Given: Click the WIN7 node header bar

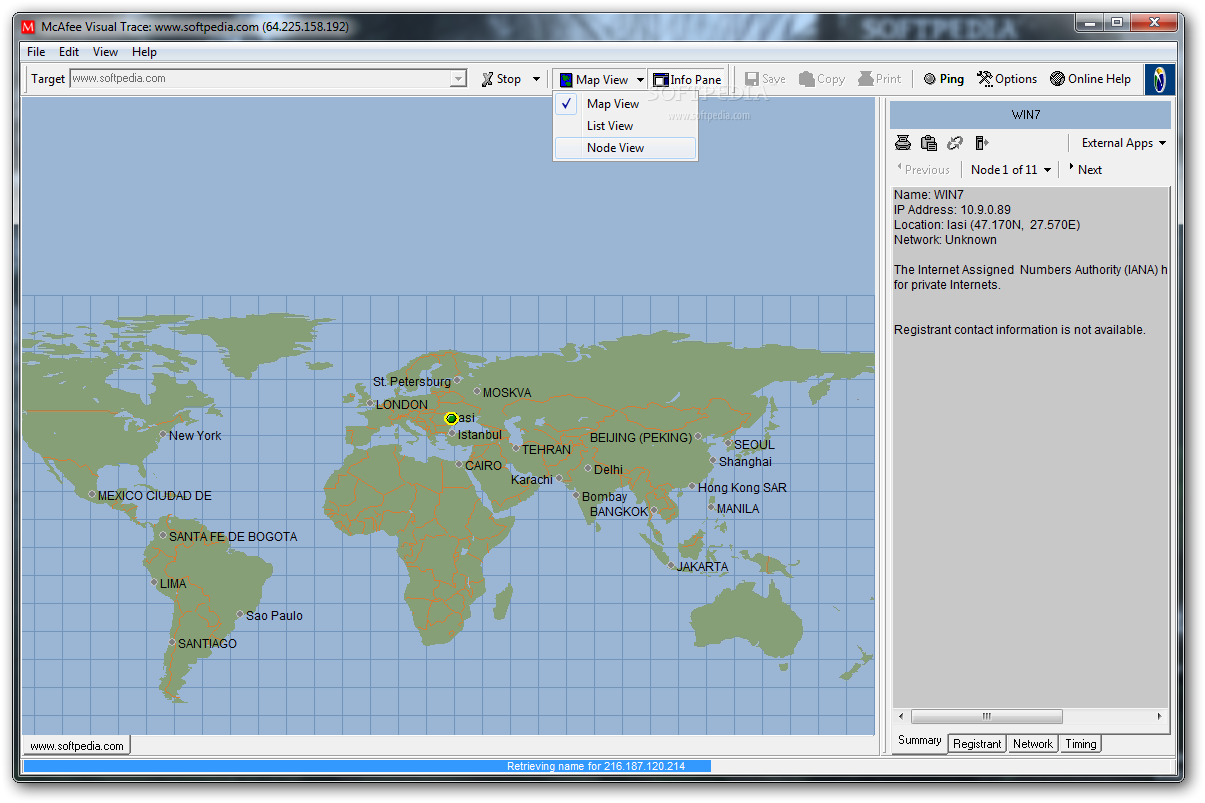Looking at the screenshot, I should click(x=1030, y=115).
